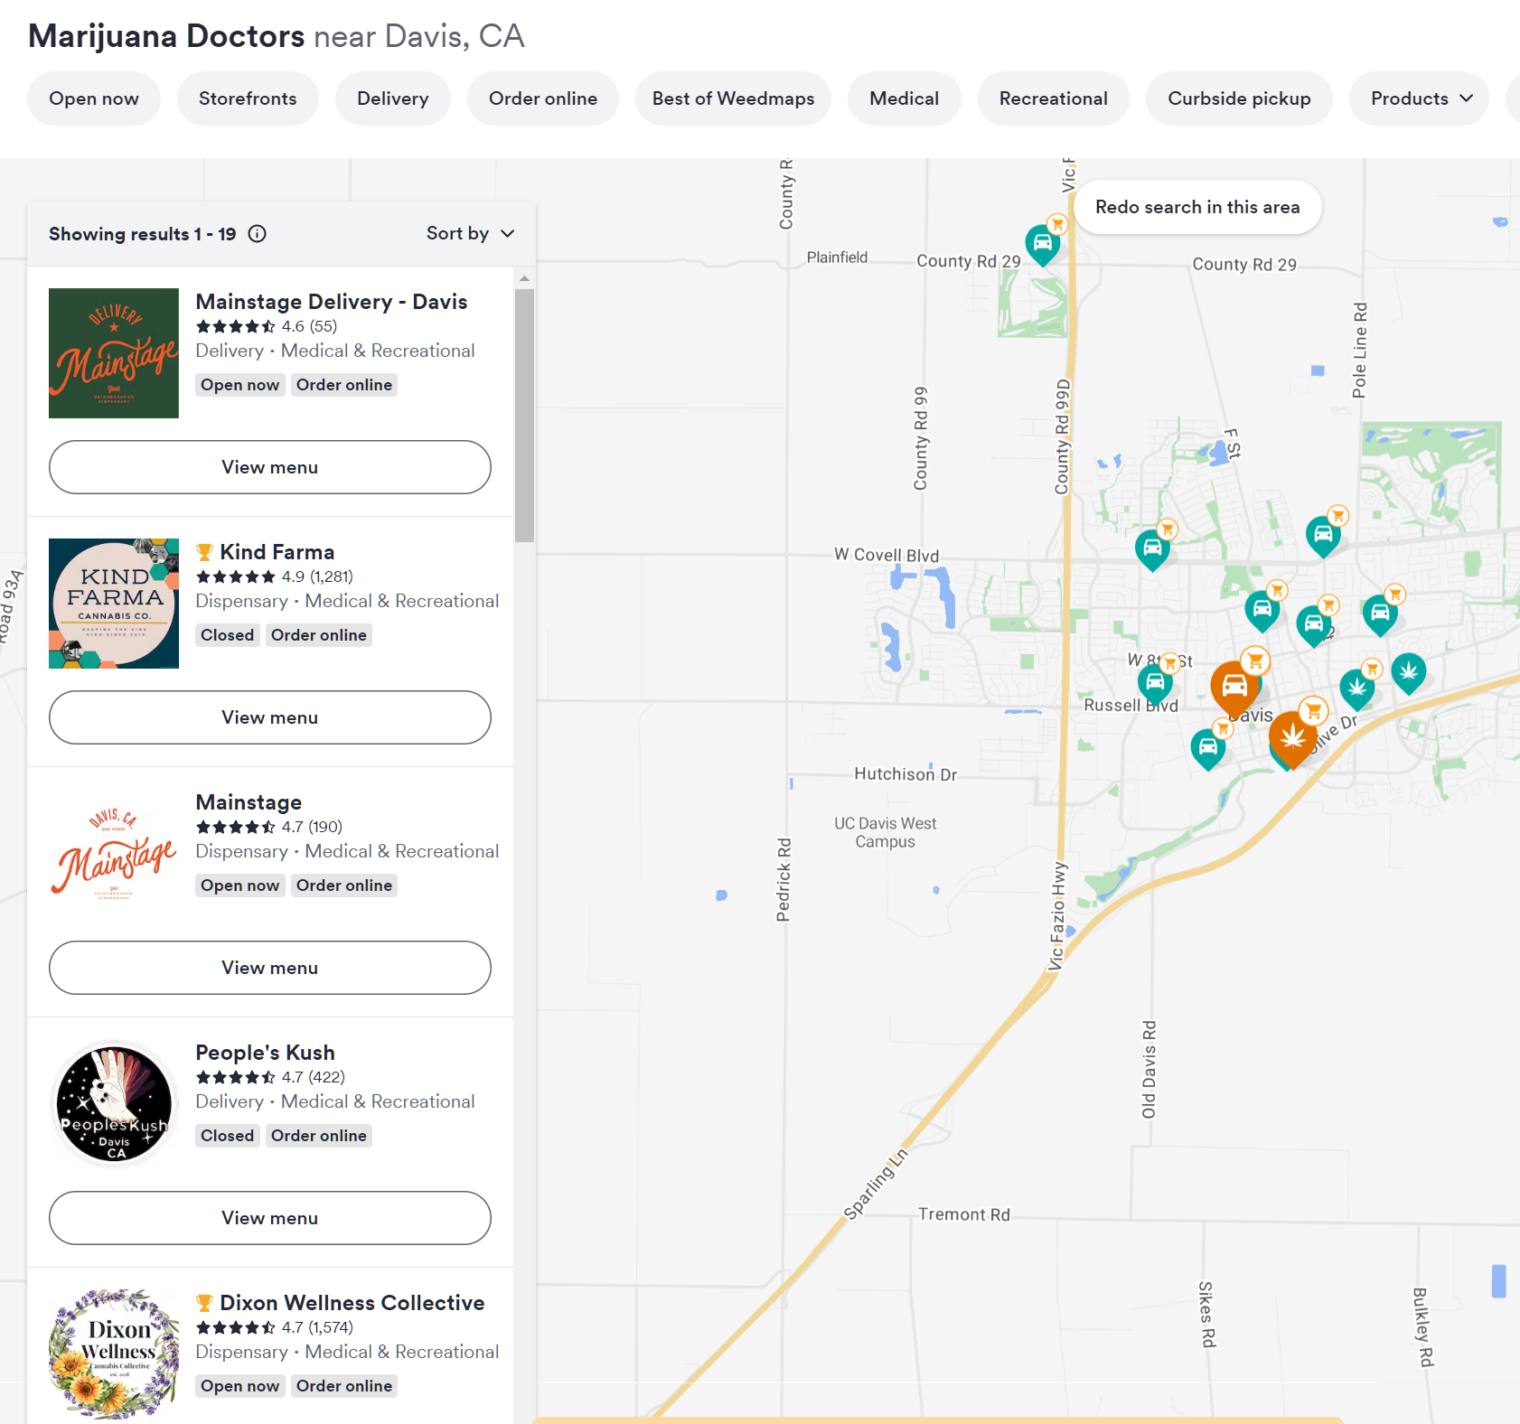Click Mainstage Delivery's 4.6 (55) rating
Viewport: 1520px width, 1424px height.
tap(266, 326)
